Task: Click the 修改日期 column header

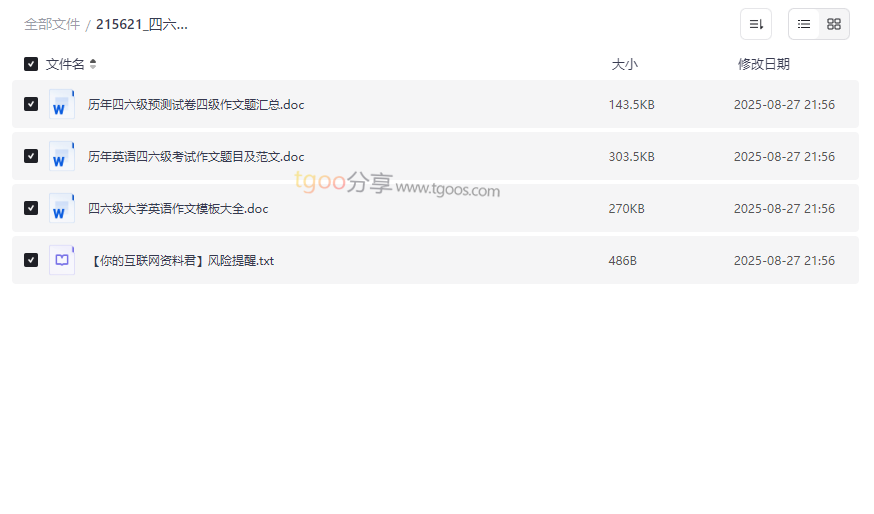Action: pos(764,64)
